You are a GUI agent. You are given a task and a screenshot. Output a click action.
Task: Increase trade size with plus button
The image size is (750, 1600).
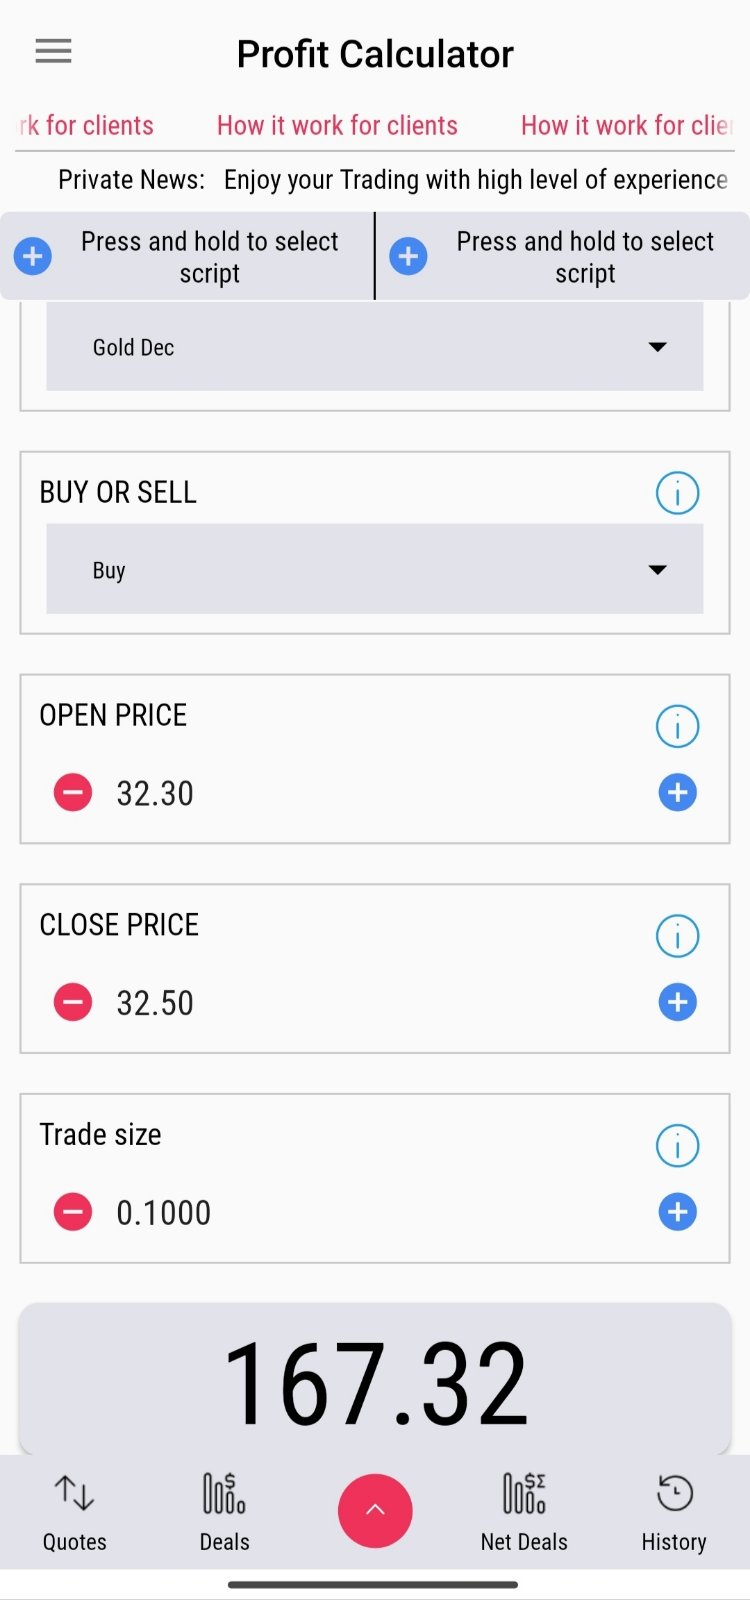[x=677, y=1212]
